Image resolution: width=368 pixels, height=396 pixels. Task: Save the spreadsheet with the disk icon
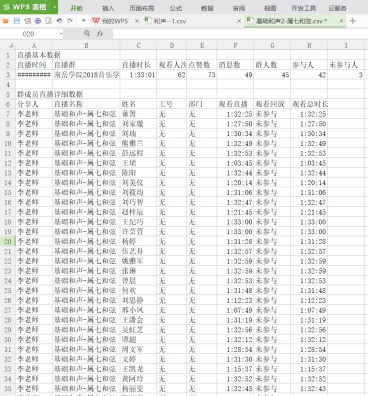point(17,21)
